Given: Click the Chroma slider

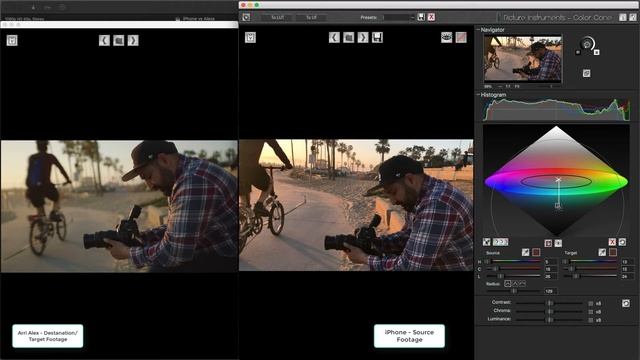Looking at the screenshot, I should tap(550, 311).
